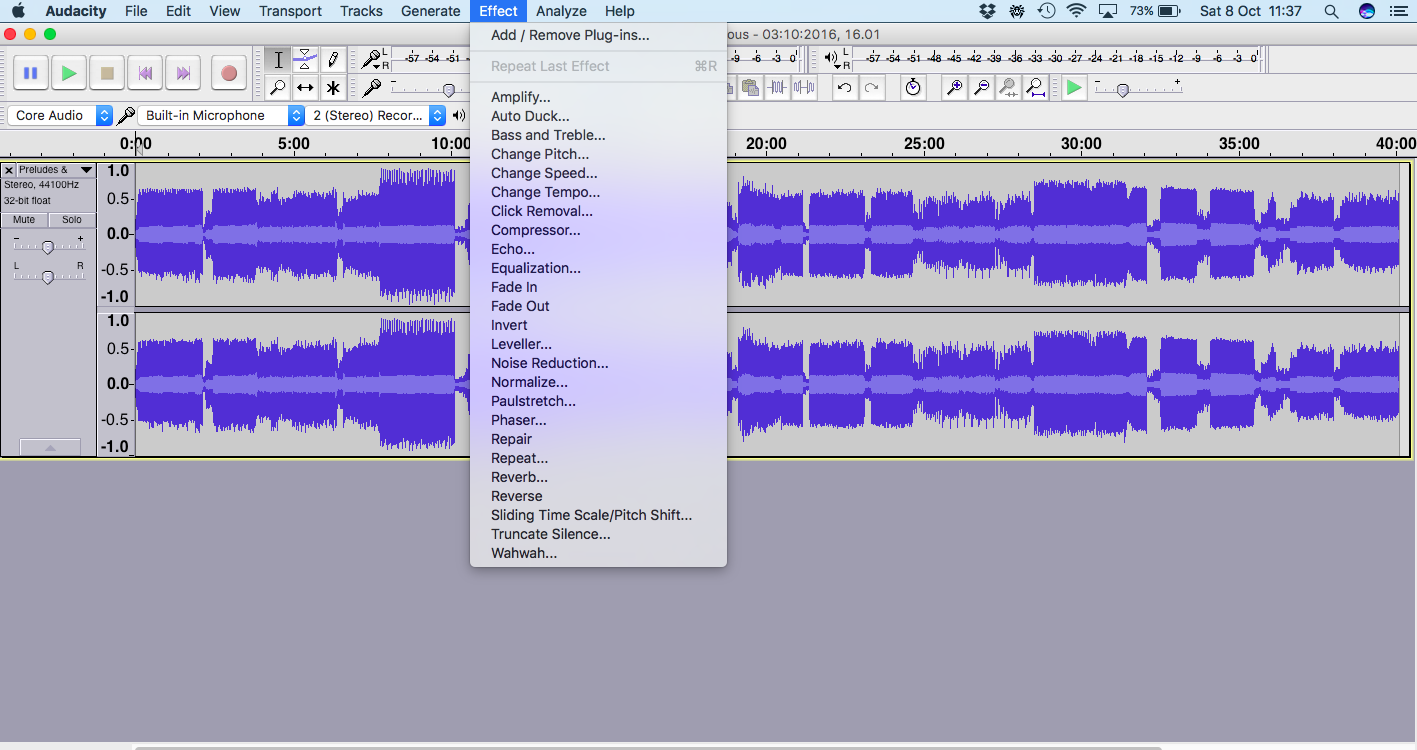Click the Trim audio icon
Viewport: 1417px width, 750px height.
[x=778, y=88]
